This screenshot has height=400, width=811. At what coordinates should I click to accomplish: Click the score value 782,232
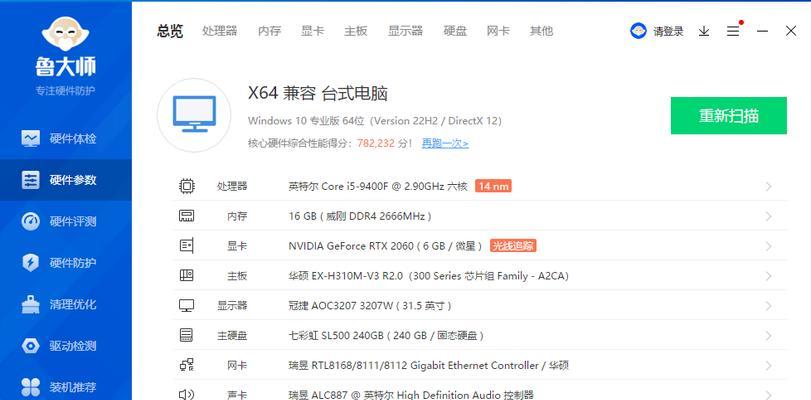pyautogui.click(x=376, y=143)
